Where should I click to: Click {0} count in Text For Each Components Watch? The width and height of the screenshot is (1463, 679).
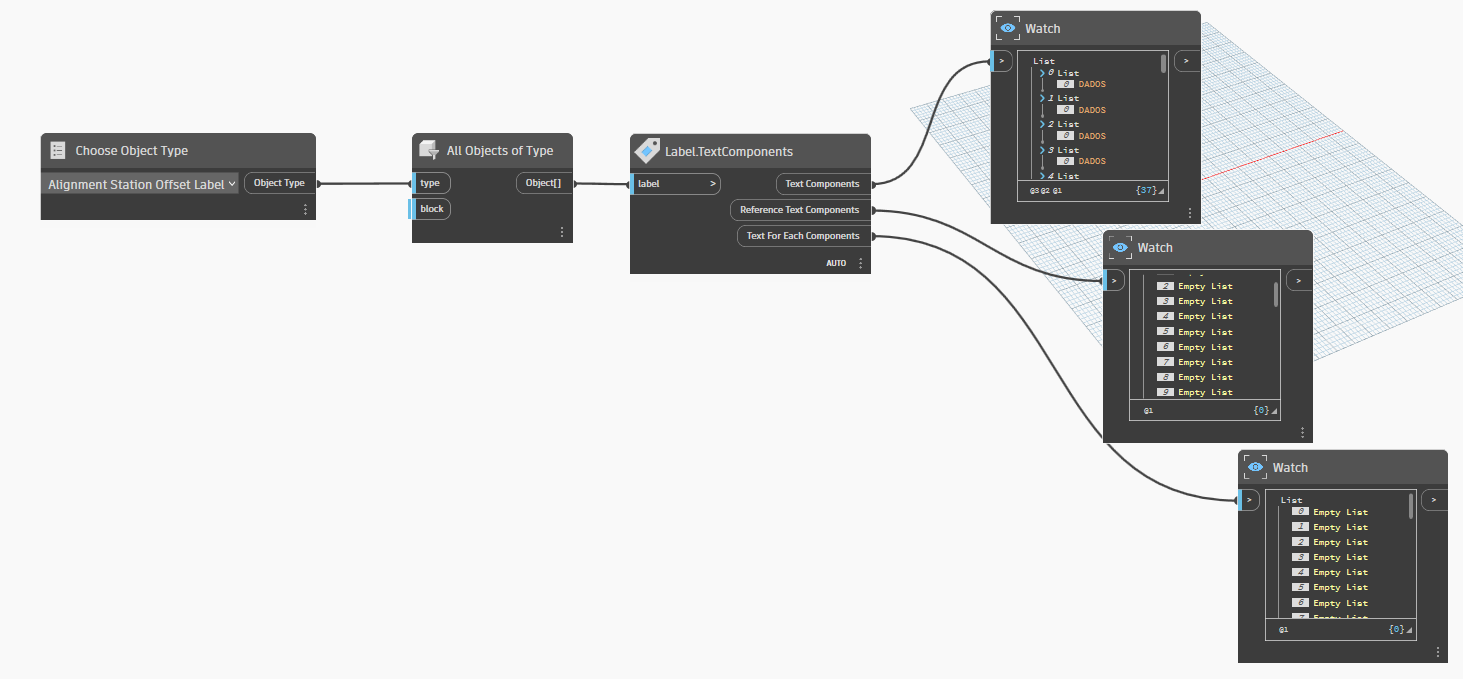[x=1396, y=630]
